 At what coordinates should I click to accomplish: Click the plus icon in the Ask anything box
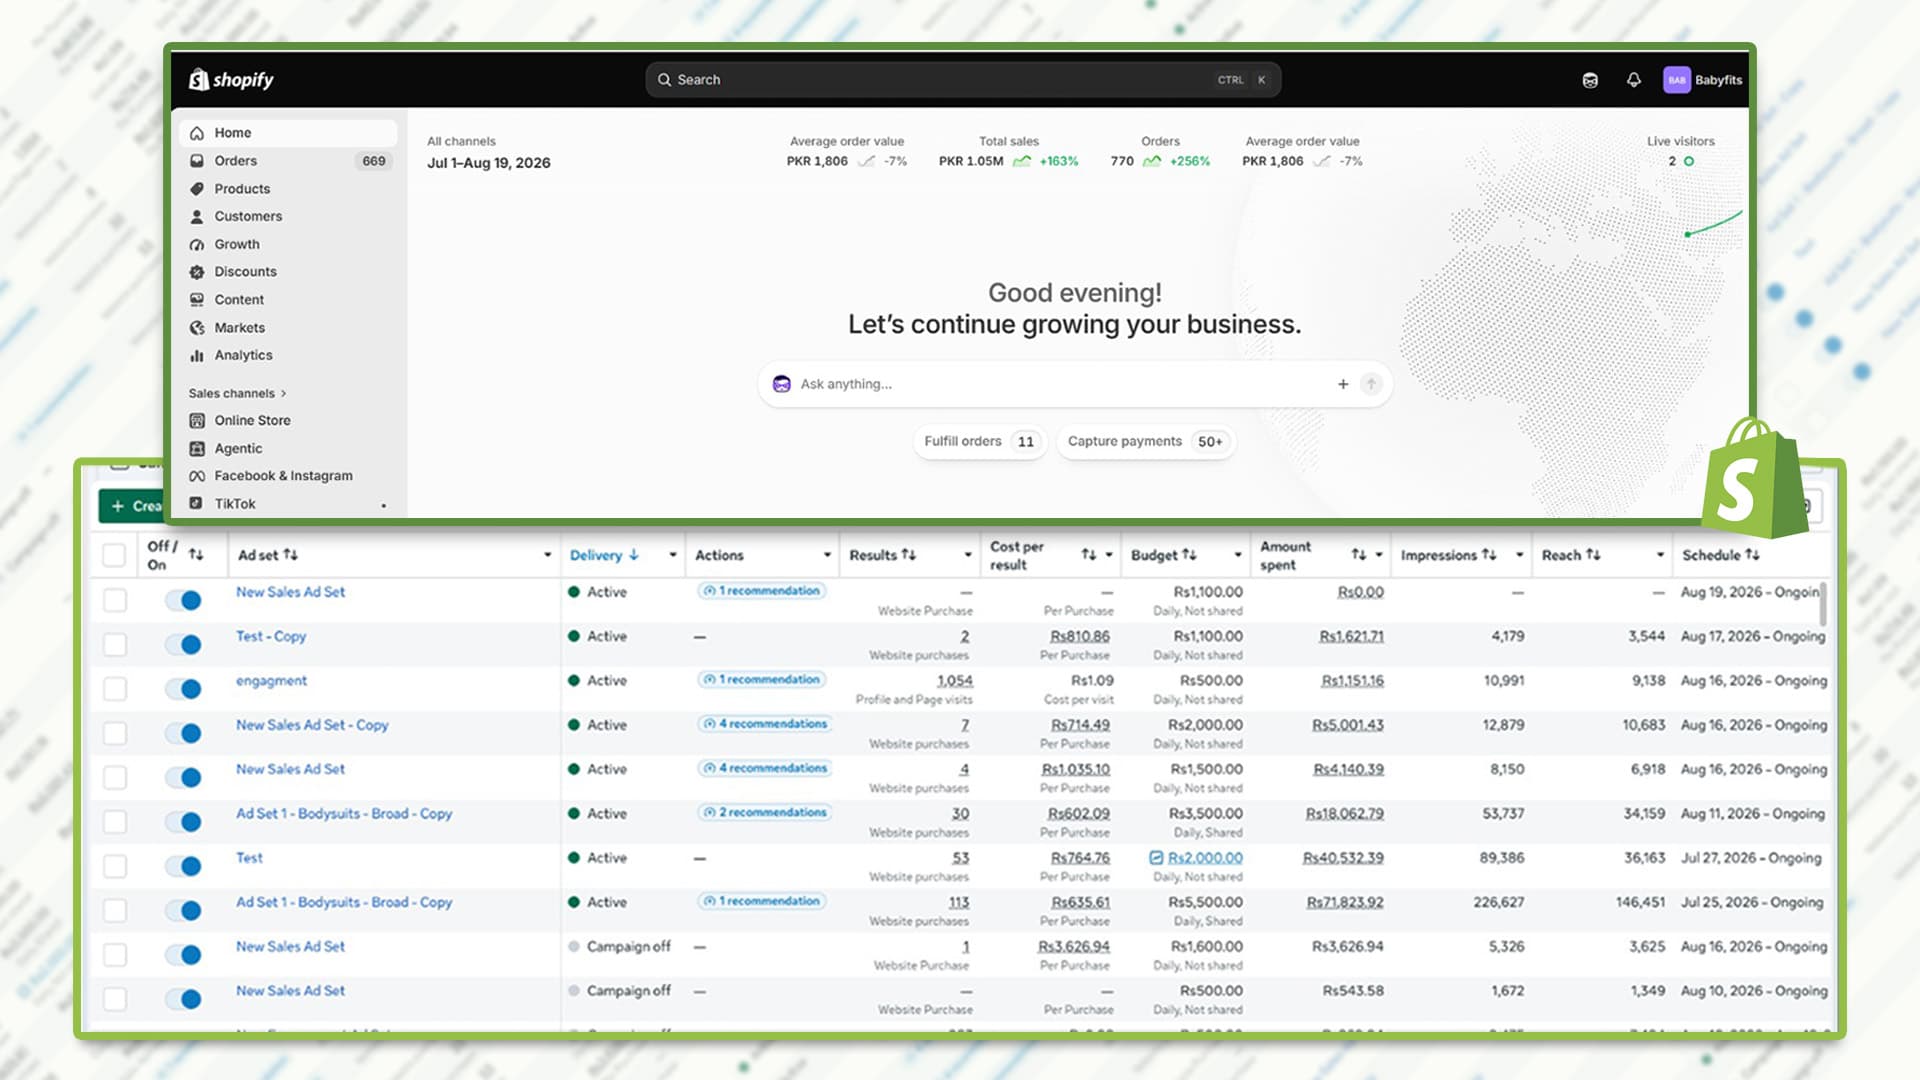(x=1343, y=384)
